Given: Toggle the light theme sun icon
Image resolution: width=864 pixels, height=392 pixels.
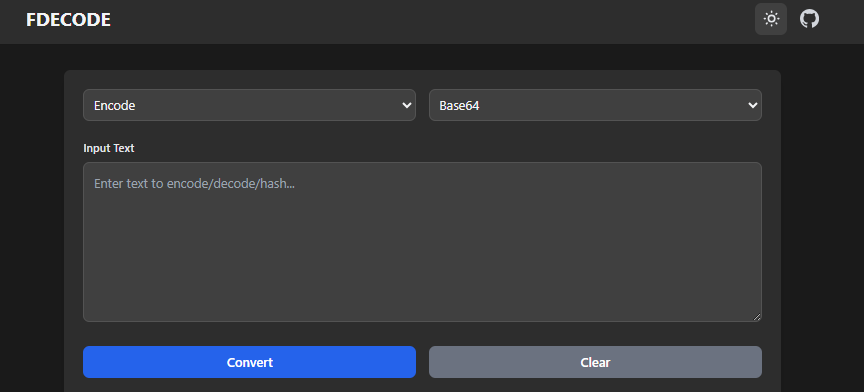Looking at the screenshot, I should (x=771, y=19).
